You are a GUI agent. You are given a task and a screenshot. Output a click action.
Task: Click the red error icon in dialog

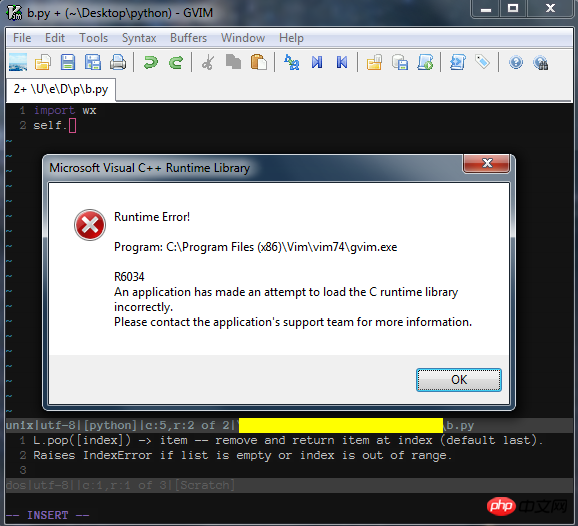tap(90, 225)
